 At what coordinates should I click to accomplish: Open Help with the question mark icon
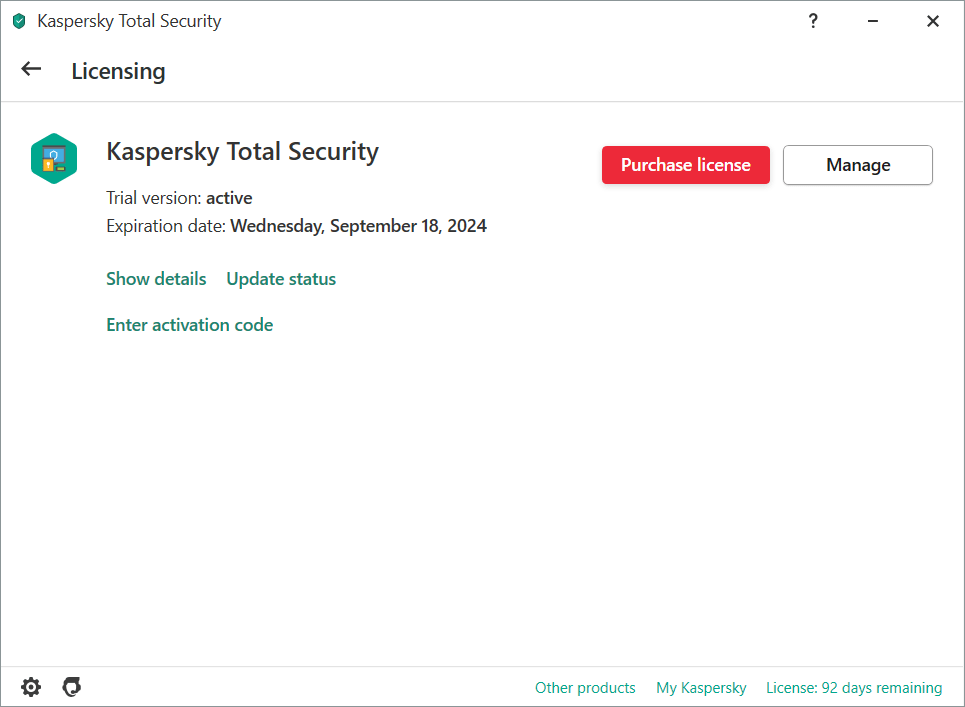pos(814,21)
